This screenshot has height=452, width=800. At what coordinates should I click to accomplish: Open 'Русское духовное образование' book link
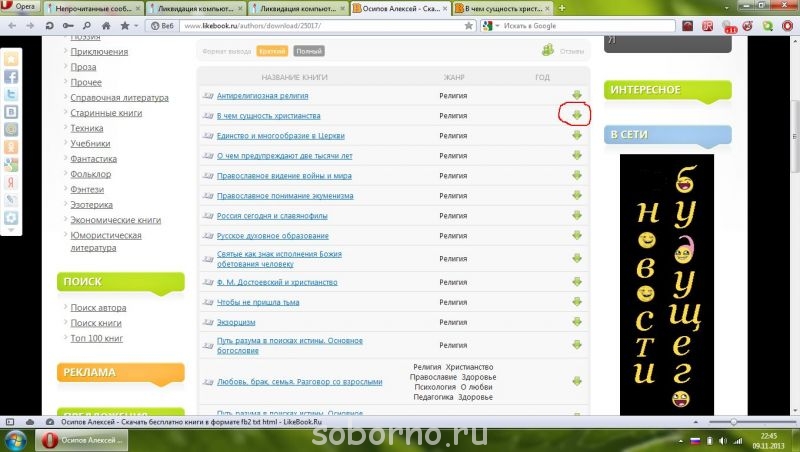[272, 236]
